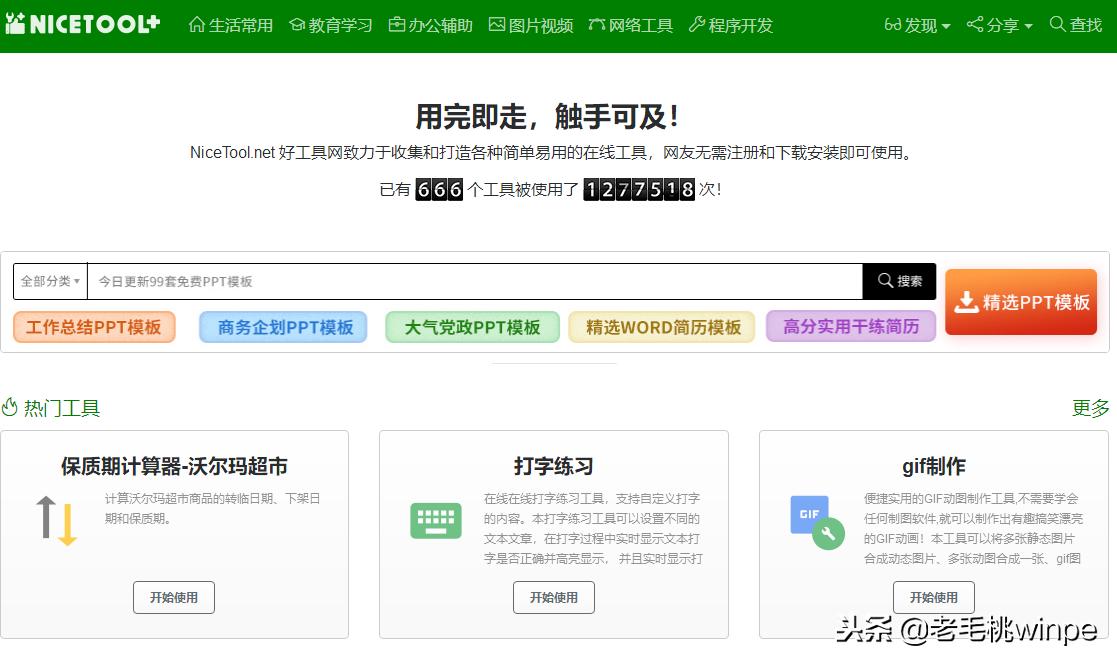Click the magnifier icon inside the black 搜索 button

tap(884, 281)
